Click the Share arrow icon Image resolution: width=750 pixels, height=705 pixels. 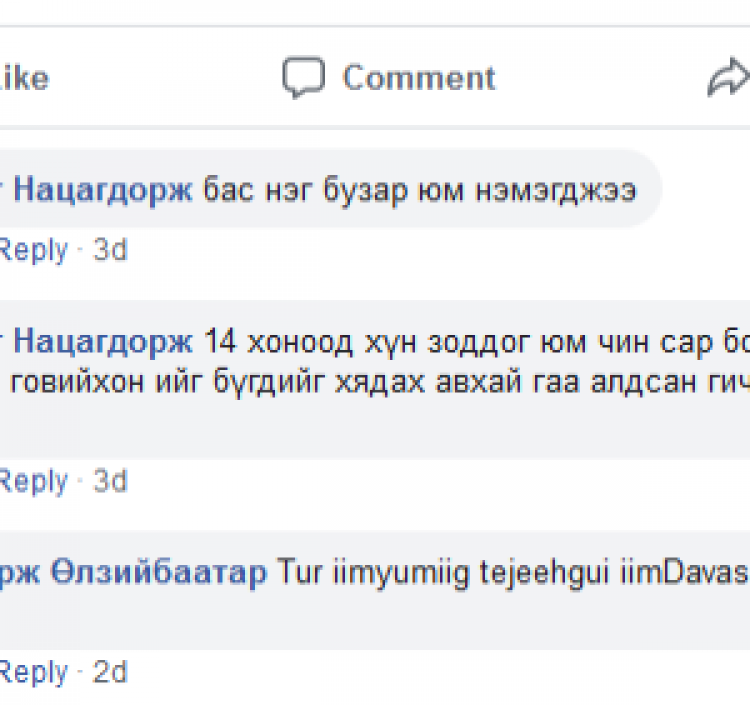pyautogui.click(x=728, y=77)
